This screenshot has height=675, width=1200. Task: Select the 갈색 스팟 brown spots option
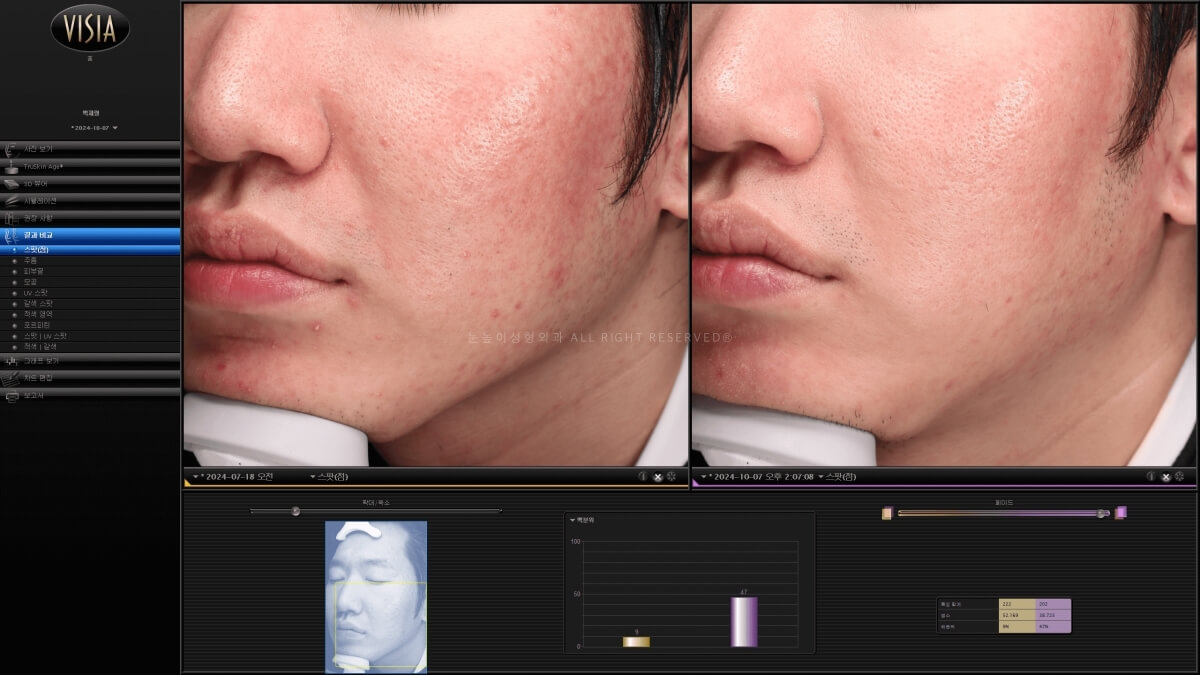[90, 303]
